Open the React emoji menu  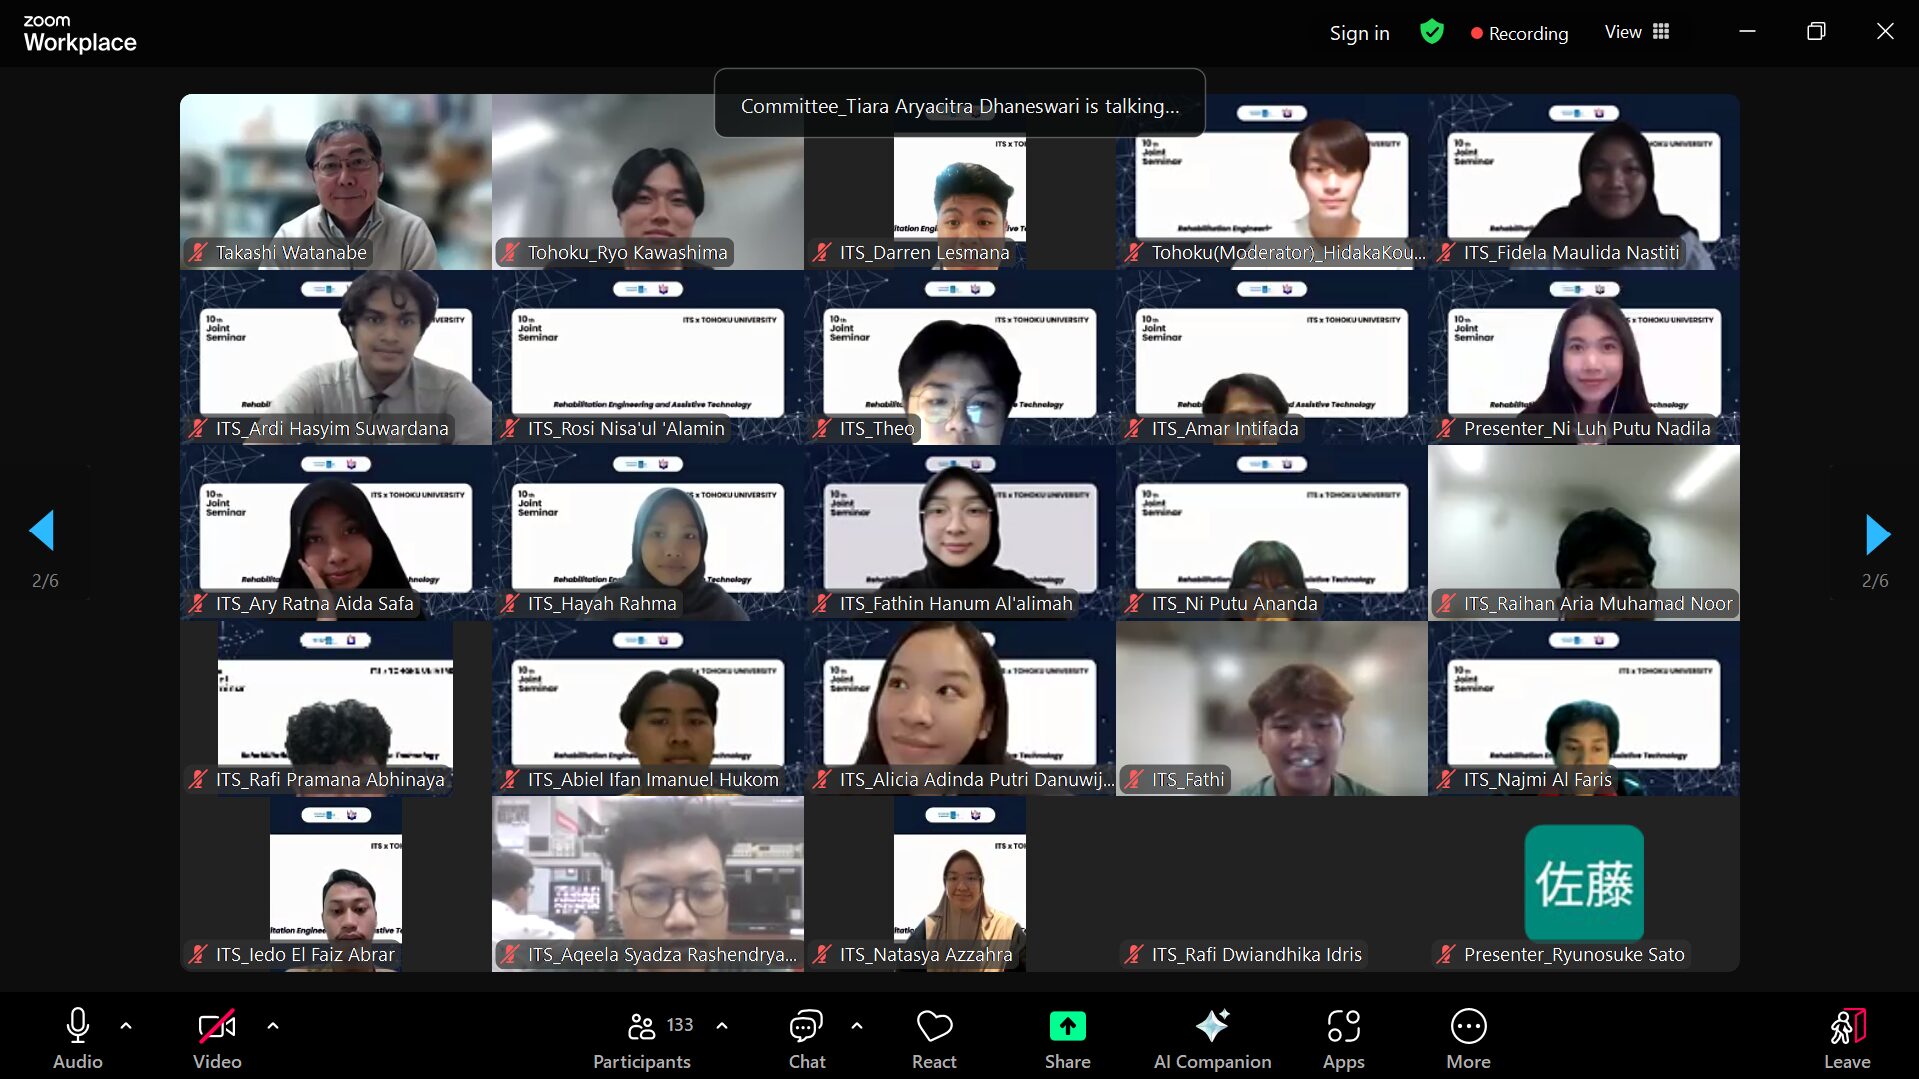934,1038
